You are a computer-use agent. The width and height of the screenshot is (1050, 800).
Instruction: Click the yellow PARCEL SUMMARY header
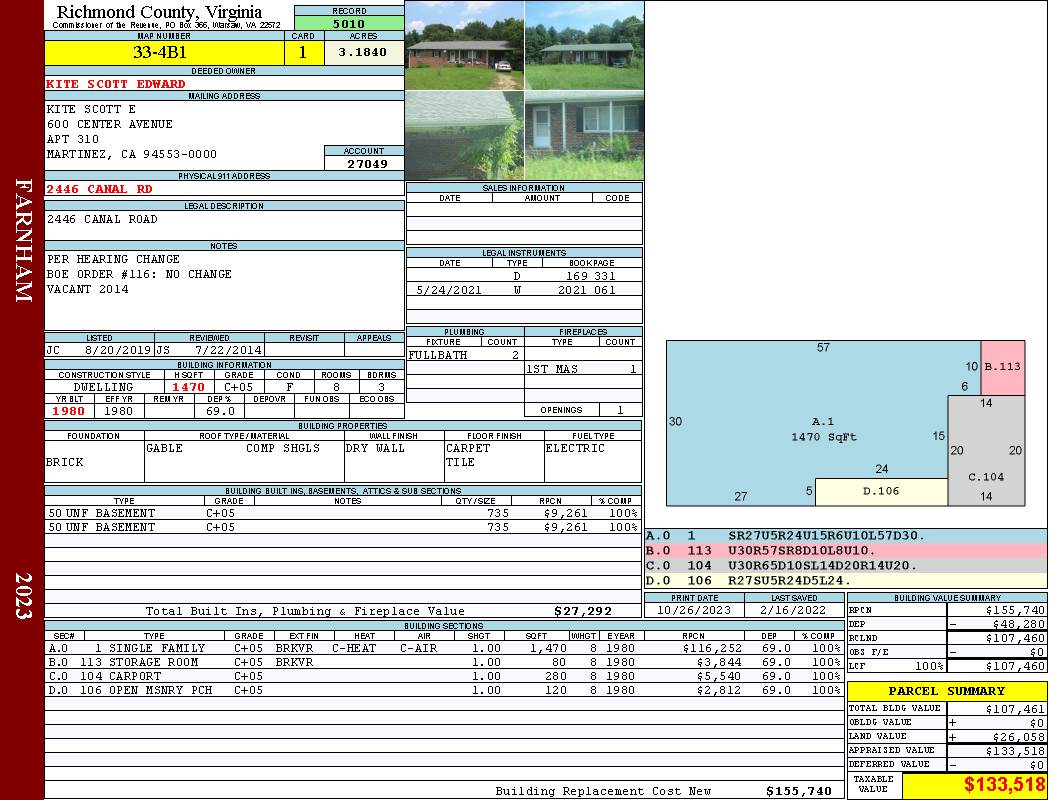click(x=946, y=691)
